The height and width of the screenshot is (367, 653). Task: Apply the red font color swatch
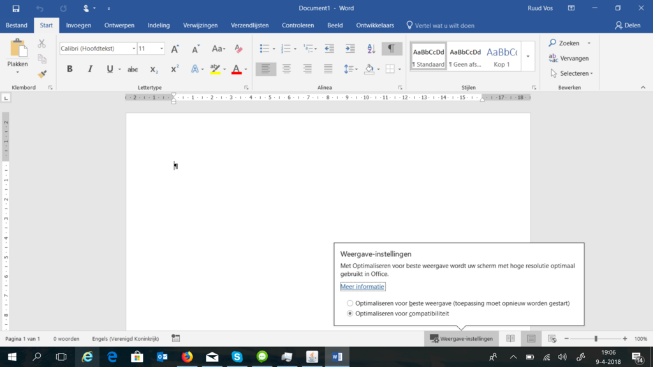pyautogui.click(x=237, y=69)
